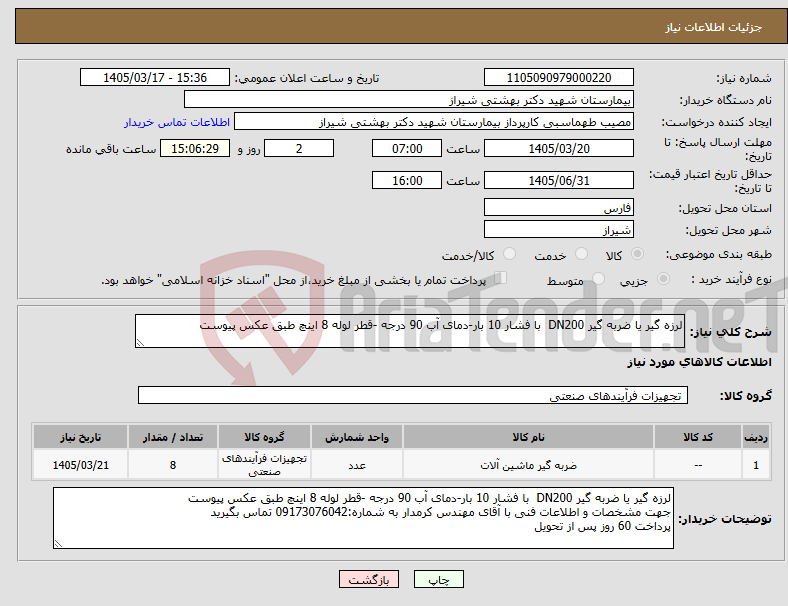Click the cell ضربه گیر ماشین آلات
The width and height of the screenshot is (788, 606).
(x=528, y=465)
